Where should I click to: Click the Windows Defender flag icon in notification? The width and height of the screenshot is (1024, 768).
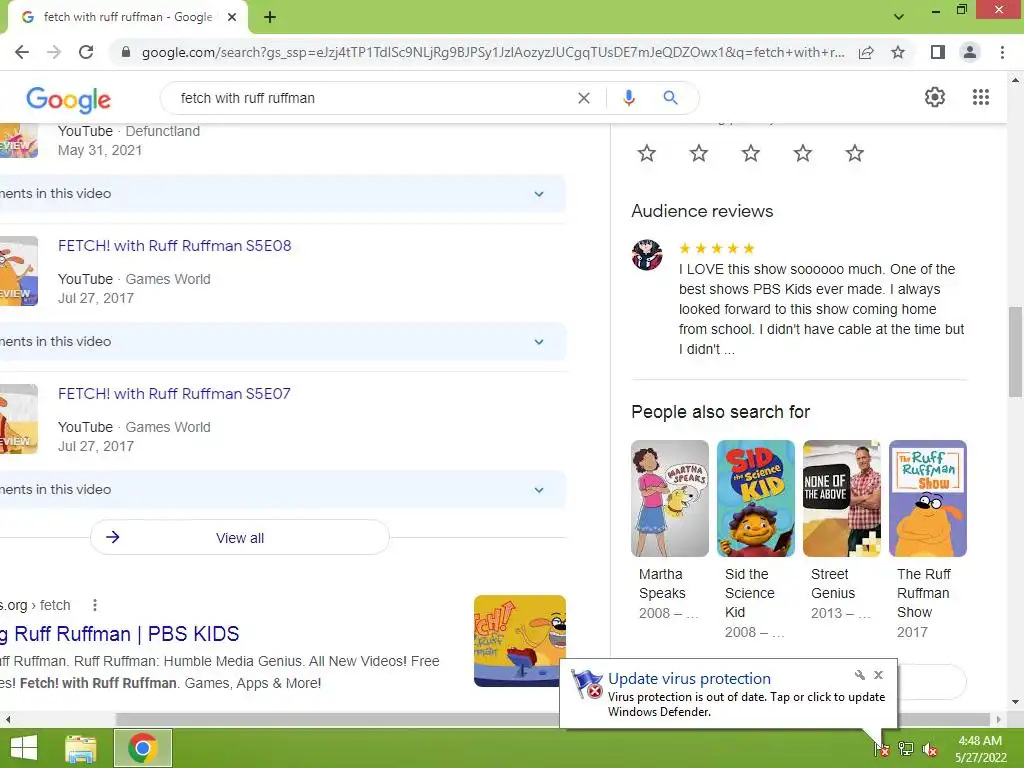point(586,684)
